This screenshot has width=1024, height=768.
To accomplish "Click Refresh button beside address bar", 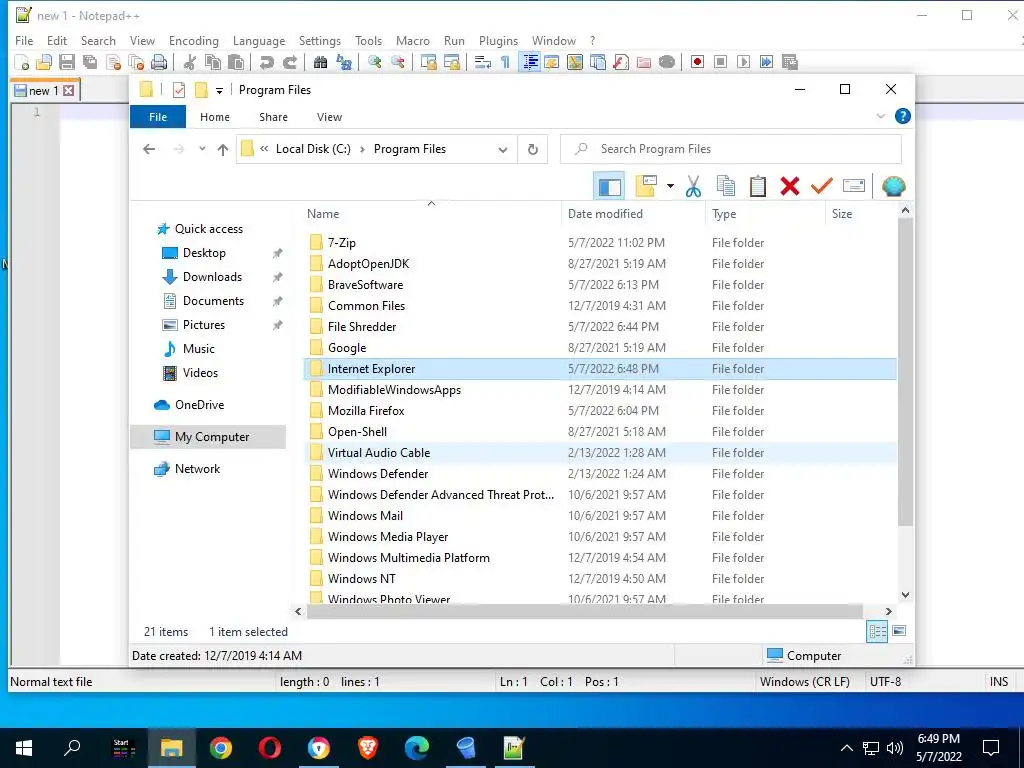I will [x=533, y=150].
